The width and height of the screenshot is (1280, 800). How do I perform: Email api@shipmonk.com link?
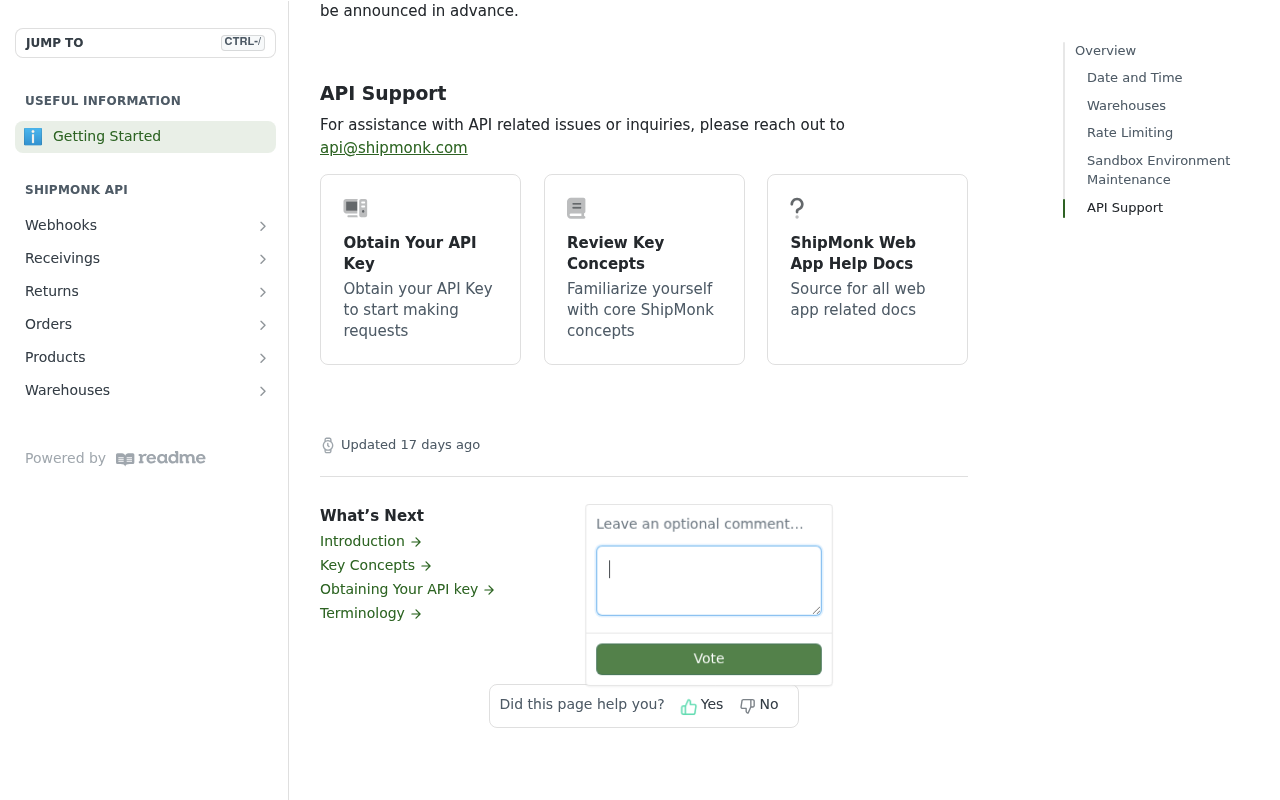tap(394, 148)
